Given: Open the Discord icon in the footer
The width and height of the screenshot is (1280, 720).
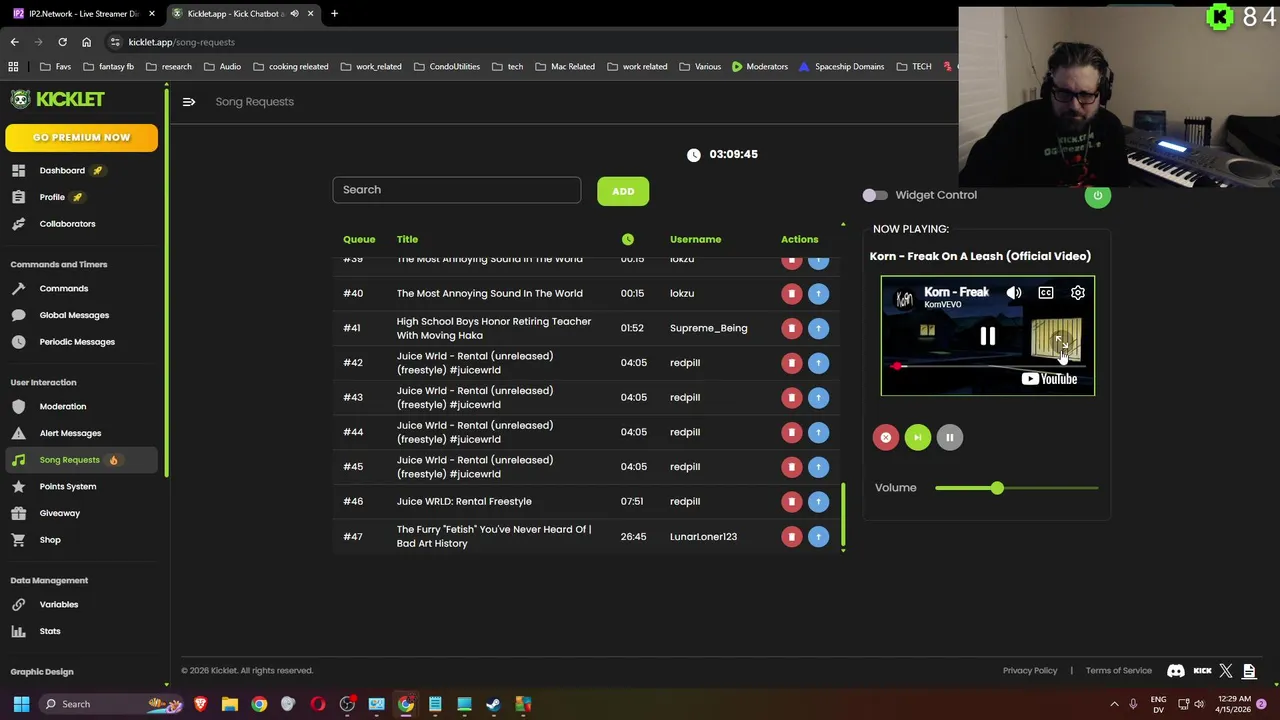Looking at the screenshot, I should click(x=1176, y=671).
